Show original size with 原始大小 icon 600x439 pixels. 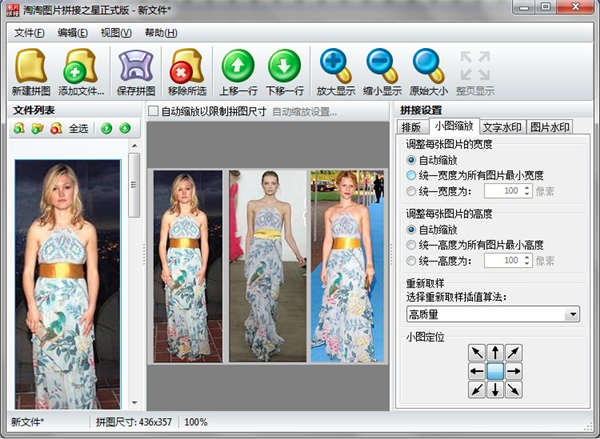coord(429,67)
